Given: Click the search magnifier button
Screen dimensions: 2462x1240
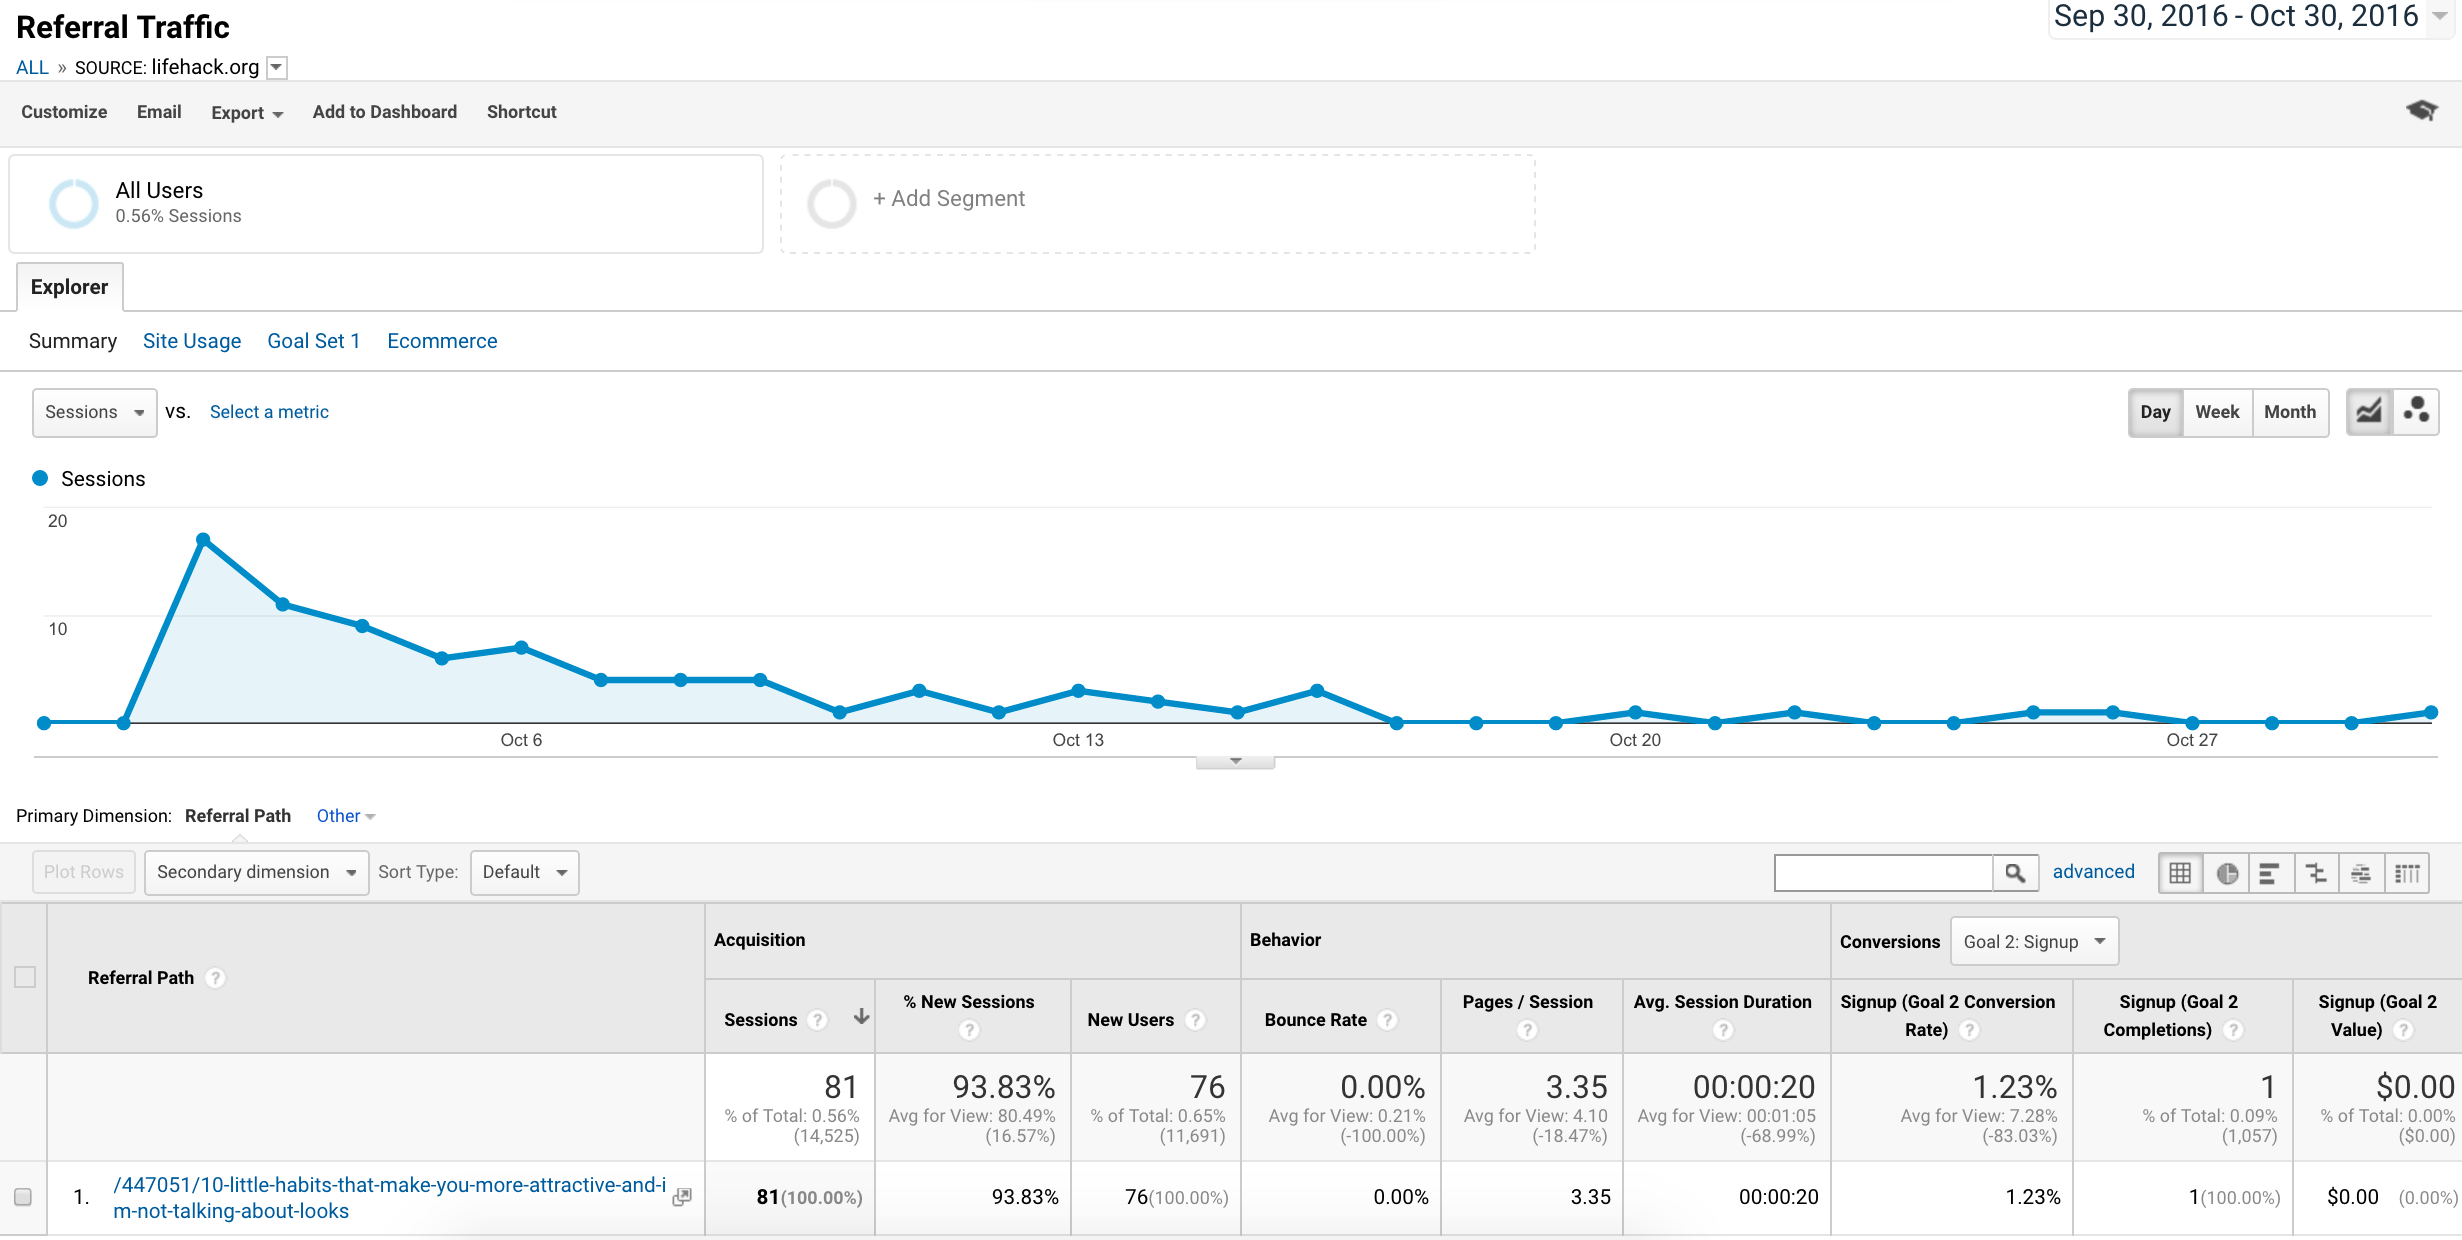Looking at the screenshot, I should (x=2015, y=873).
